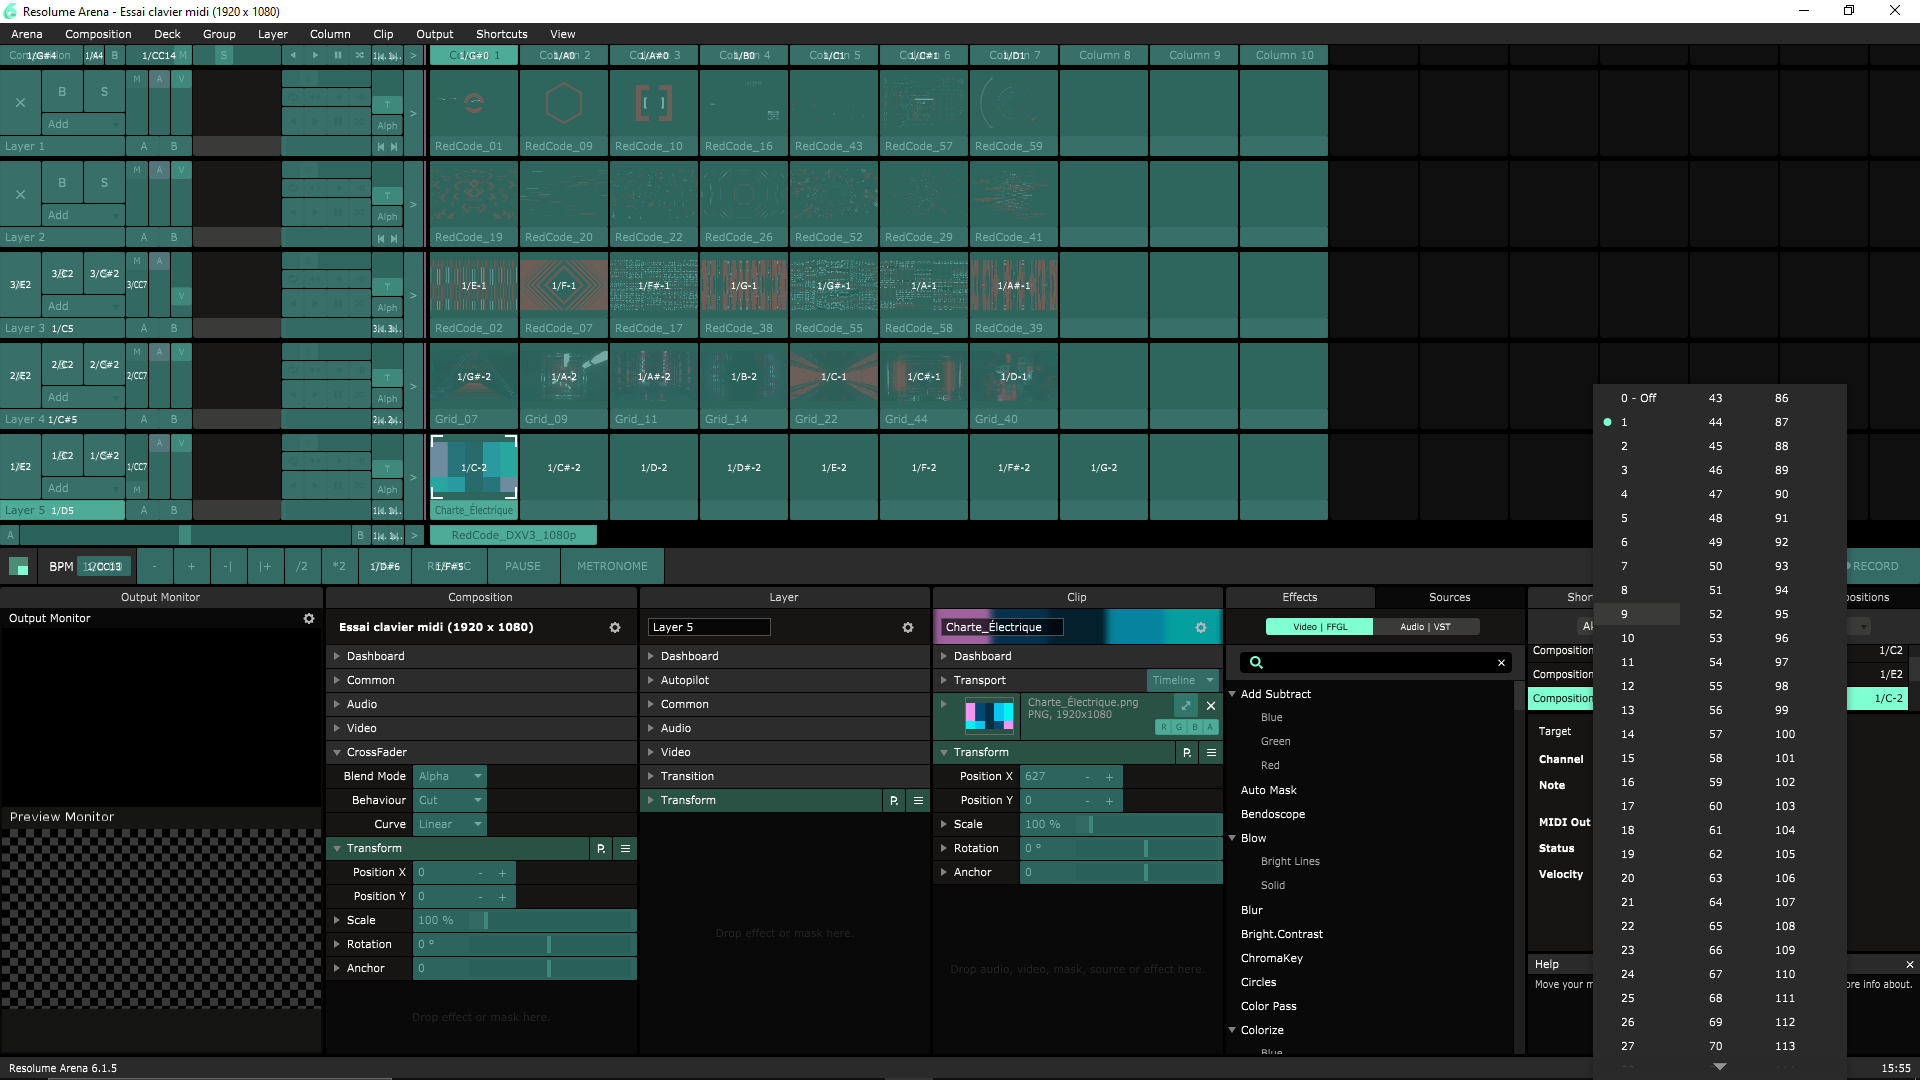Click the METRONOME button

612,567
